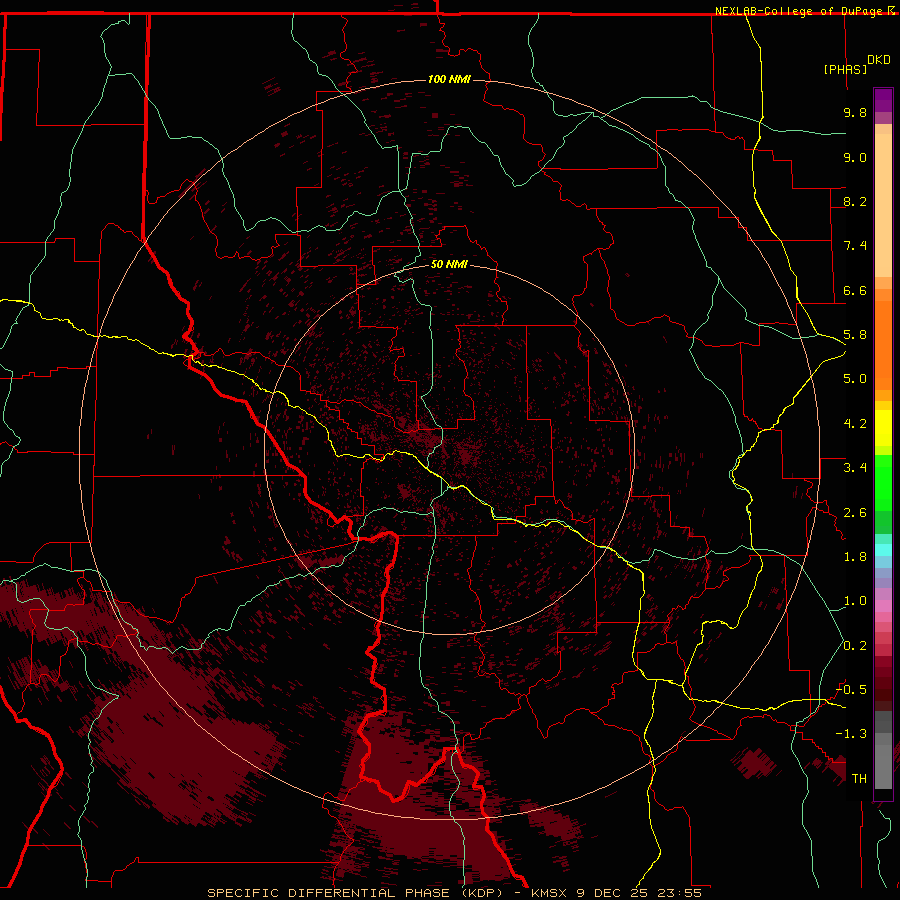Click the 8.2 scale value
The image size is (900, 900).
(855, 201)
